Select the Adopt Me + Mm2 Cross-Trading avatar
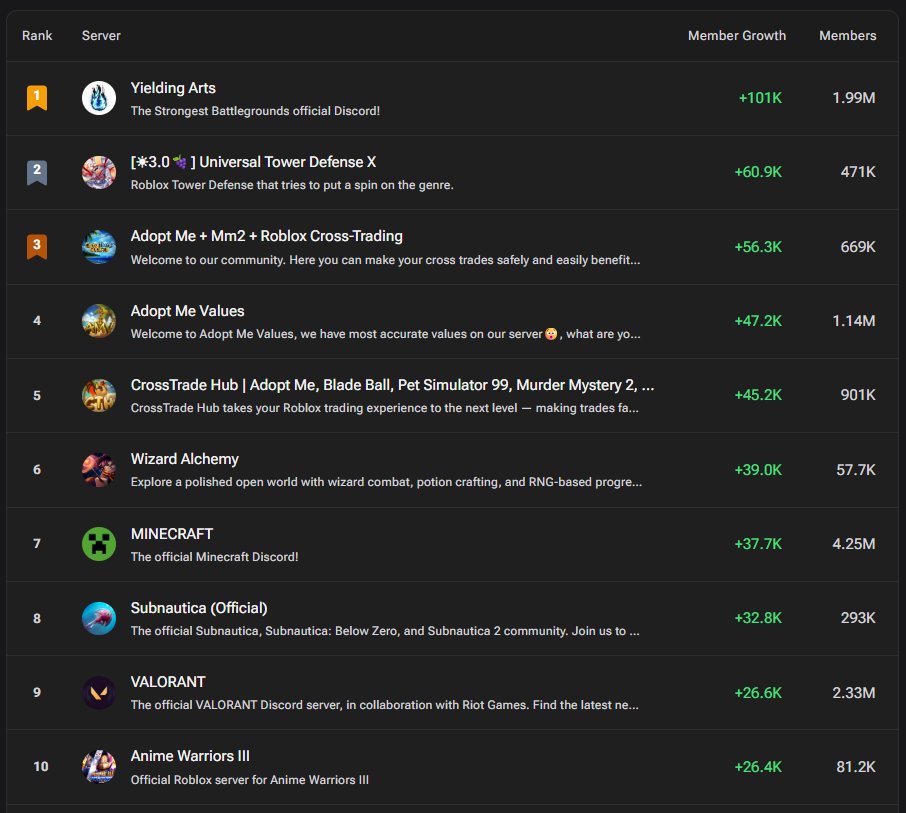The height and width of the screenshot is (813, 906). coord(99,247)
